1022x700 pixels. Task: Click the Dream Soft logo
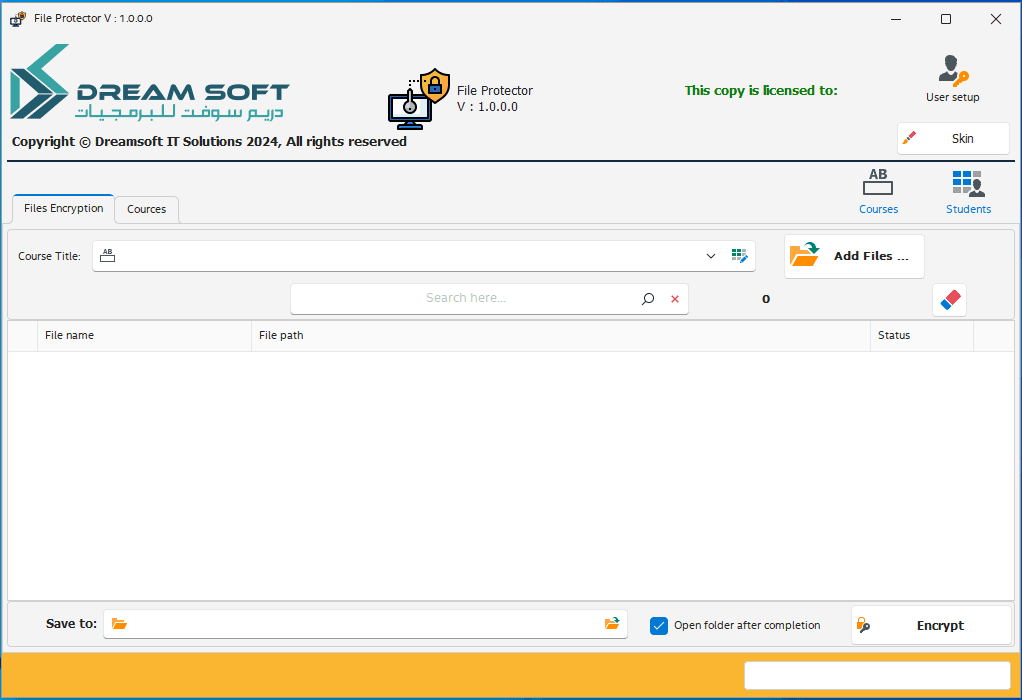coord(150,83)
